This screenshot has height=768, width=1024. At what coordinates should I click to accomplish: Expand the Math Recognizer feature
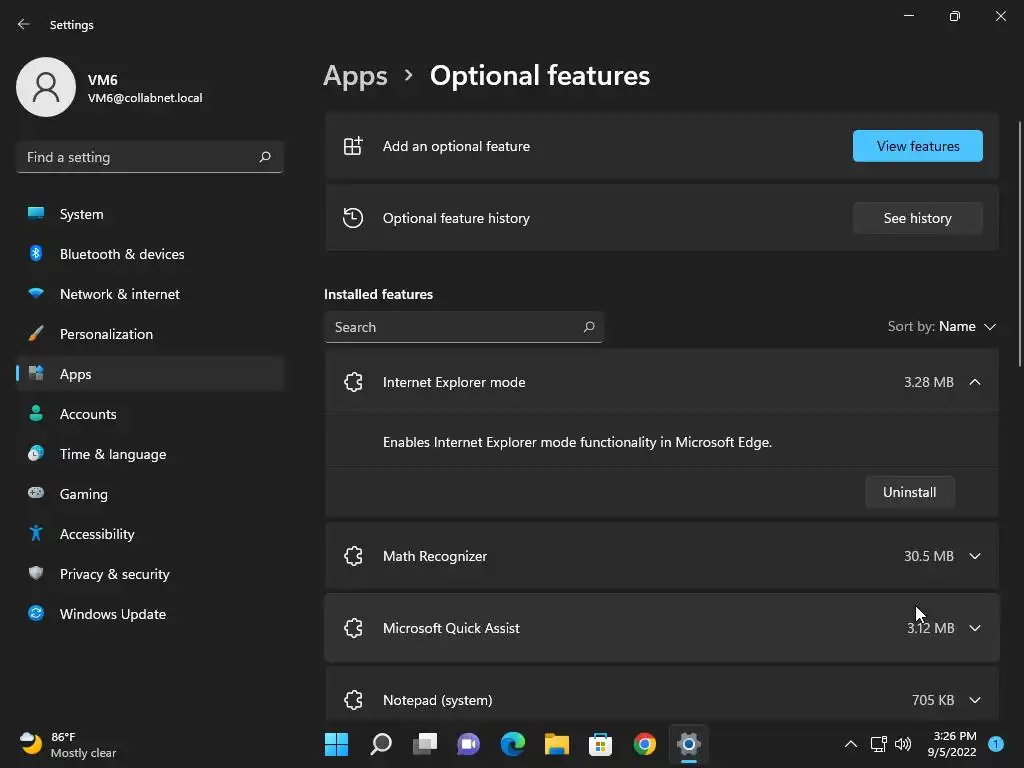[x=975, y=556]
